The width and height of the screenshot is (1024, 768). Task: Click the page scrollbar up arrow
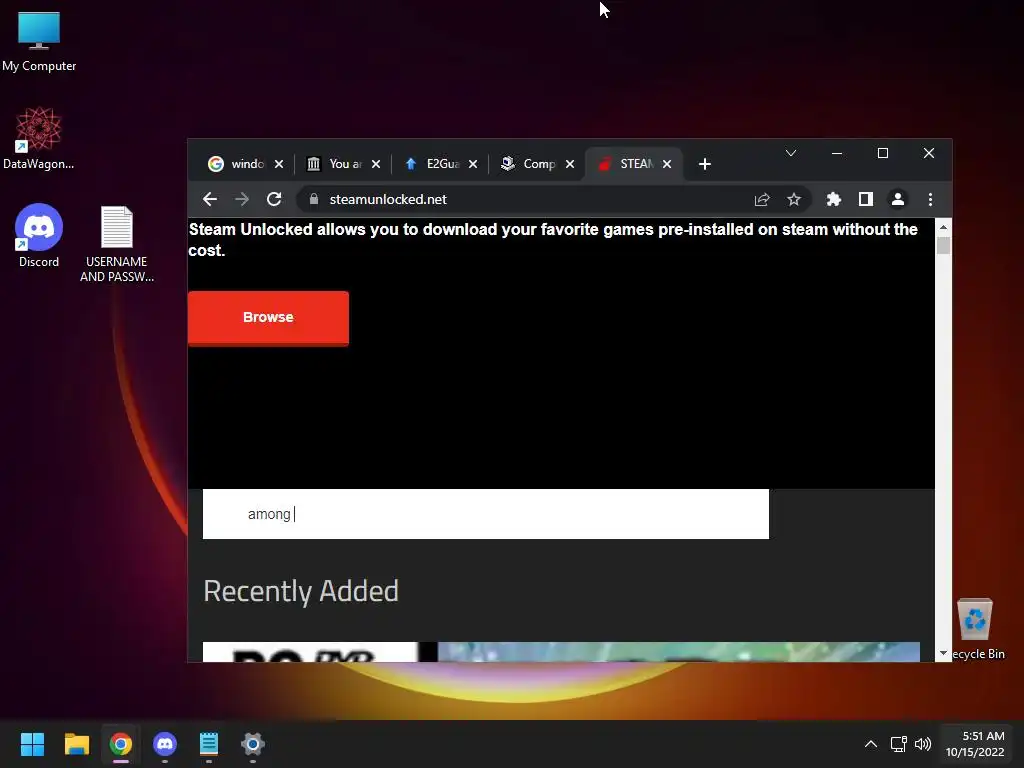click(943, 227)
